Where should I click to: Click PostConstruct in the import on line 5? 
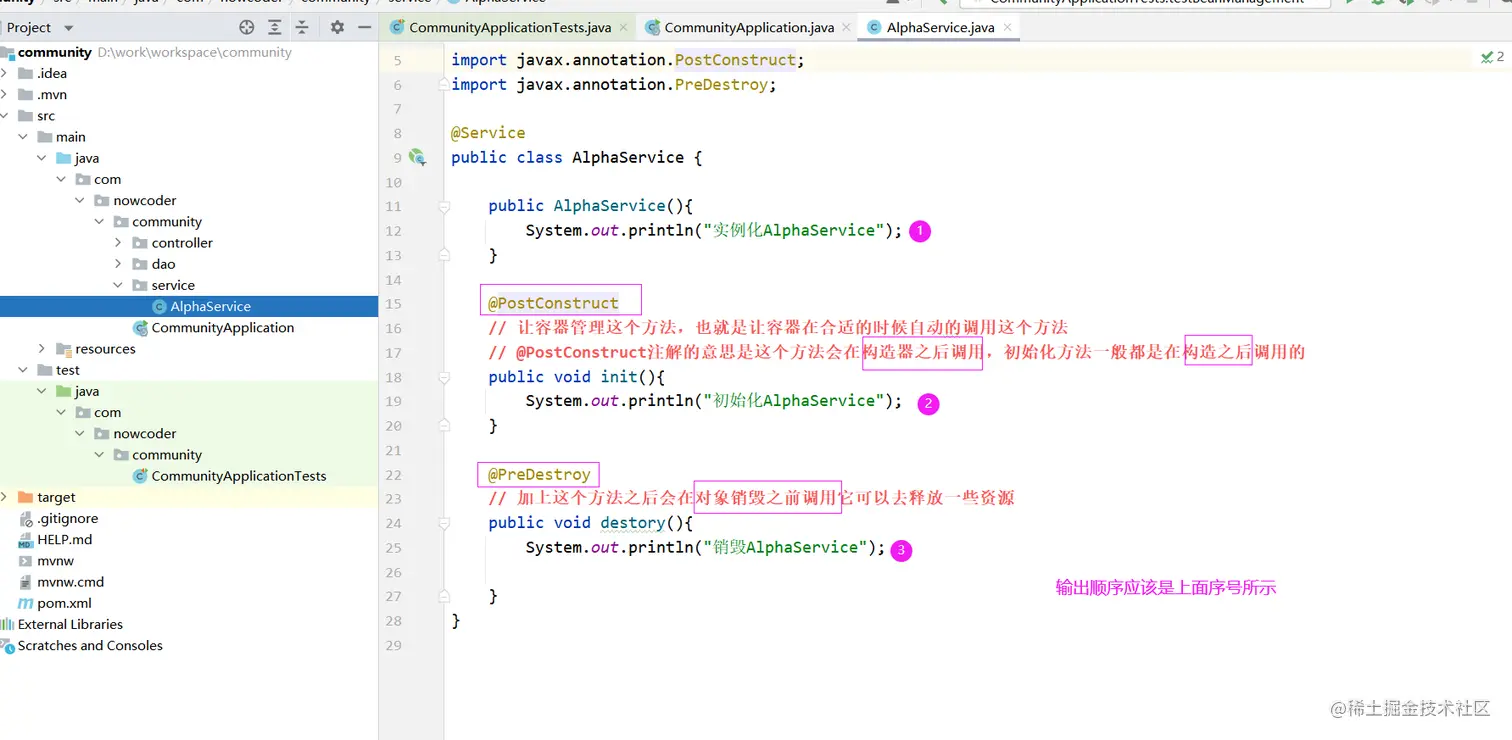pos(735,60)
